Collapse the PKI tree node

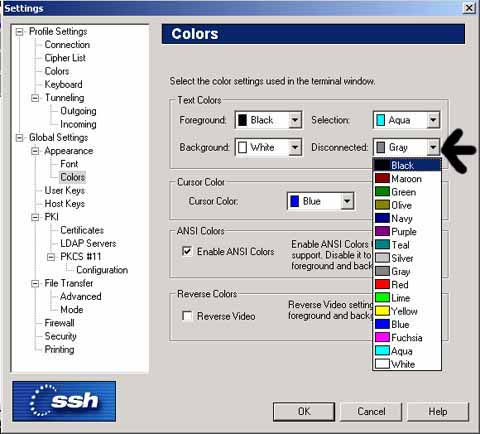(35, 217)
